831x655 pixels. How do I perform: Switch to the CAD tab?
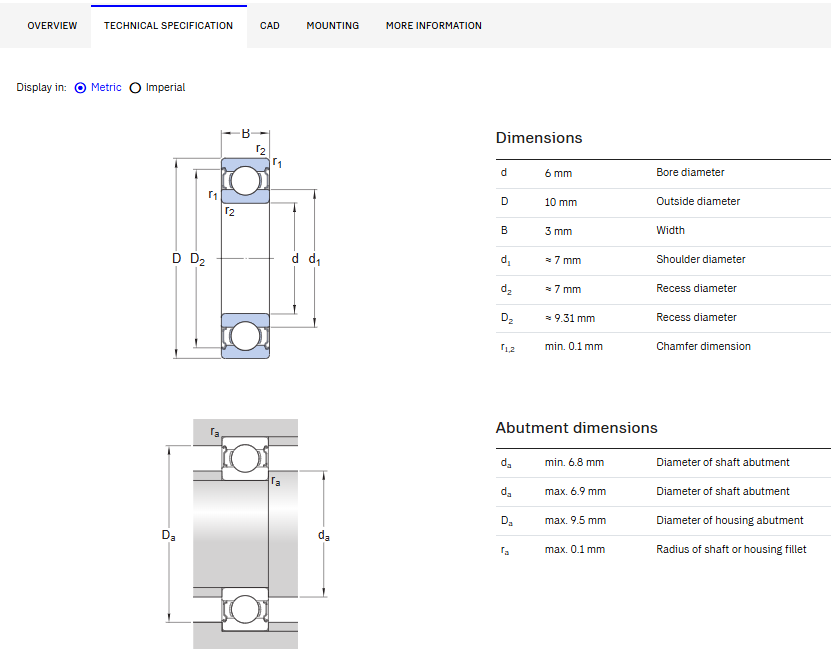[x=270, y=25]
